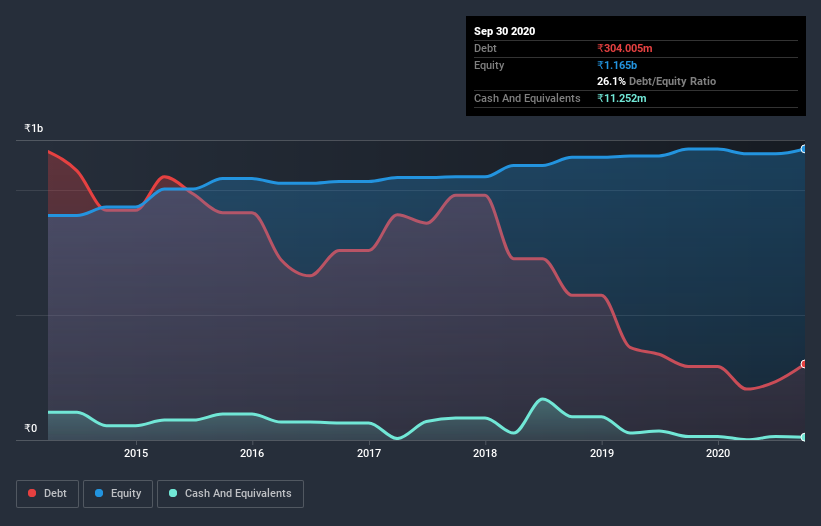
Task: Click the 2019 x-axis label
Action: pos(602,453)
